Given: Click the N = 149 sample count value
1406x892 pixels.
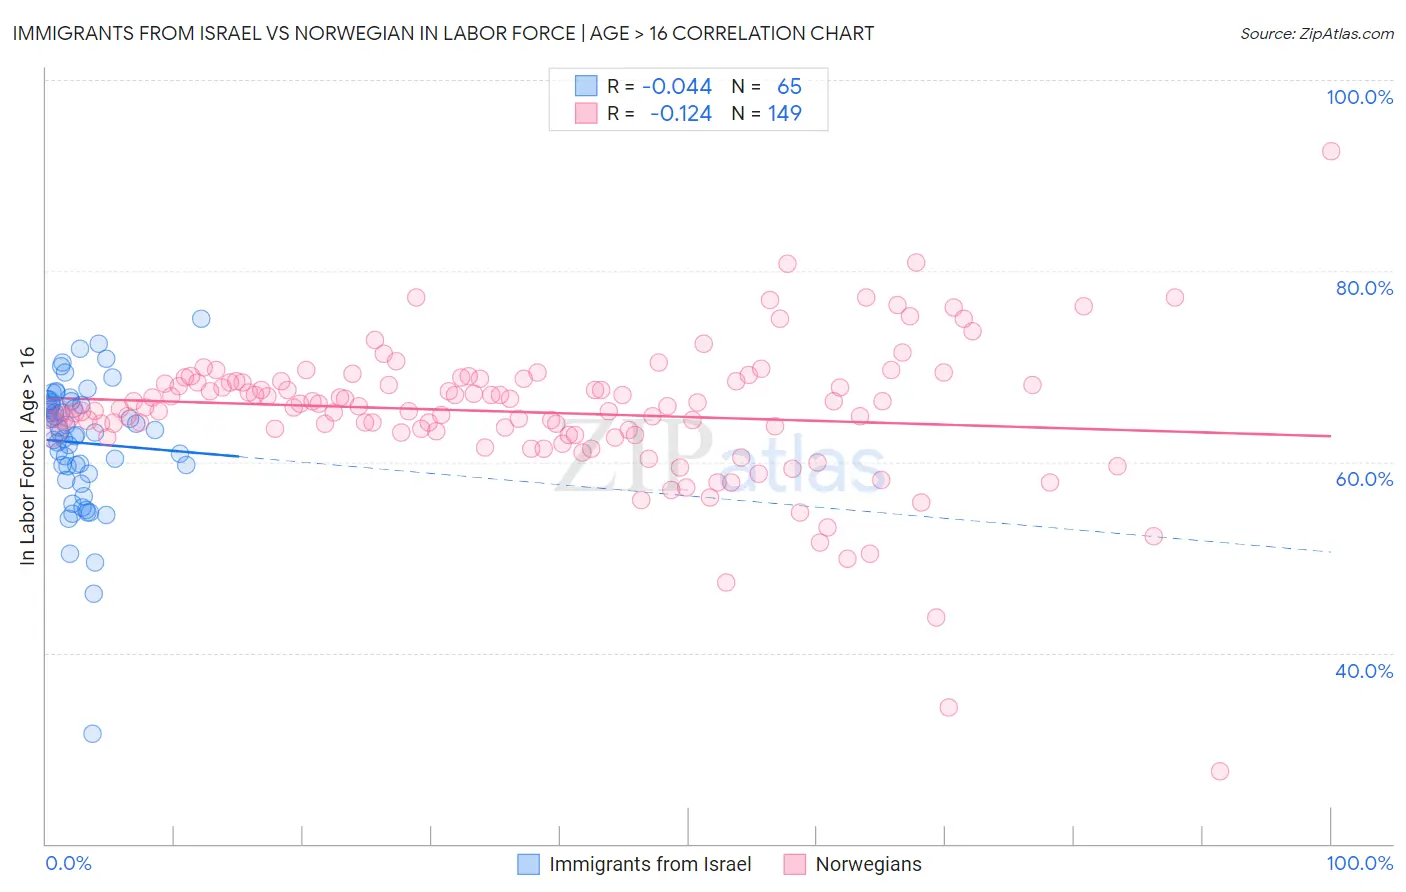Looking at the screenshot, I should pos(785,113).
